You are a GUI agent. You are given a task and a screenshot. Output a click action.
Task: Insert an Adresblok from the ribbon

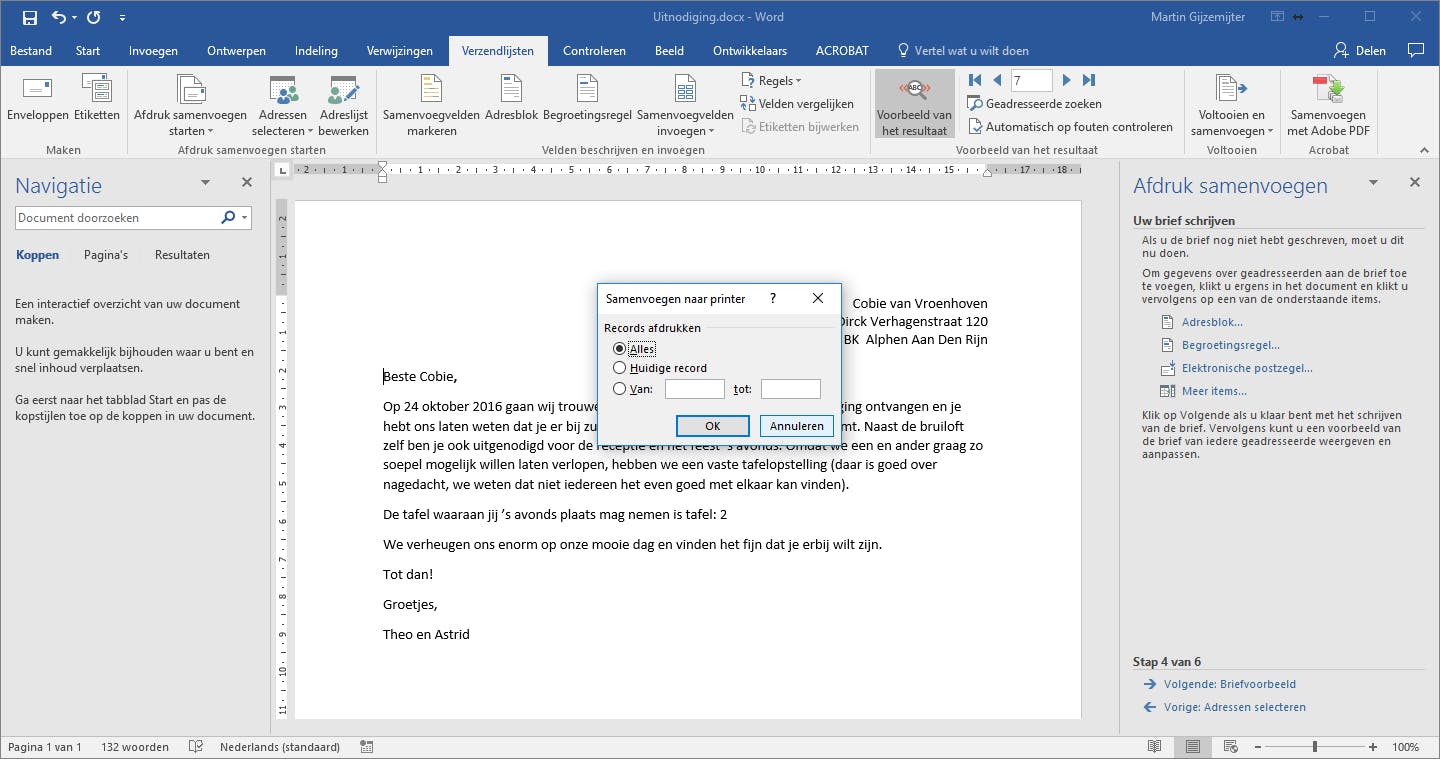click(510, 92)
